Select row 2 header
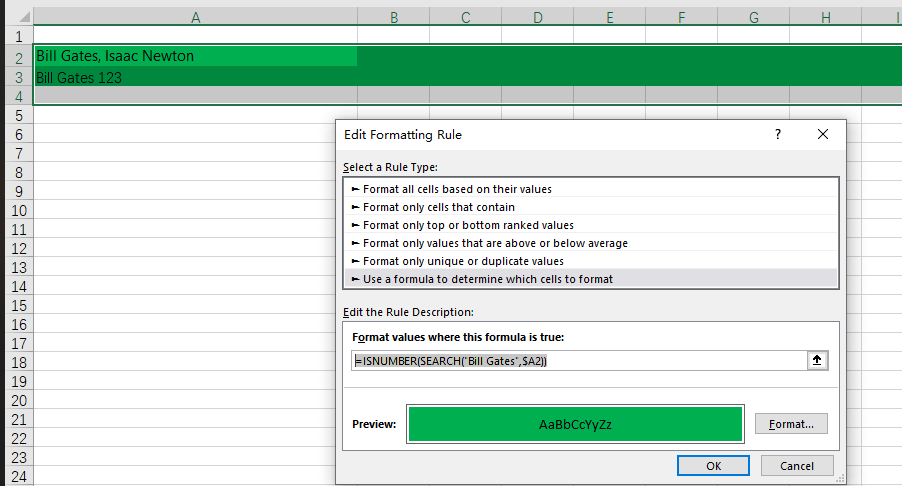 [x=19, y=58]
